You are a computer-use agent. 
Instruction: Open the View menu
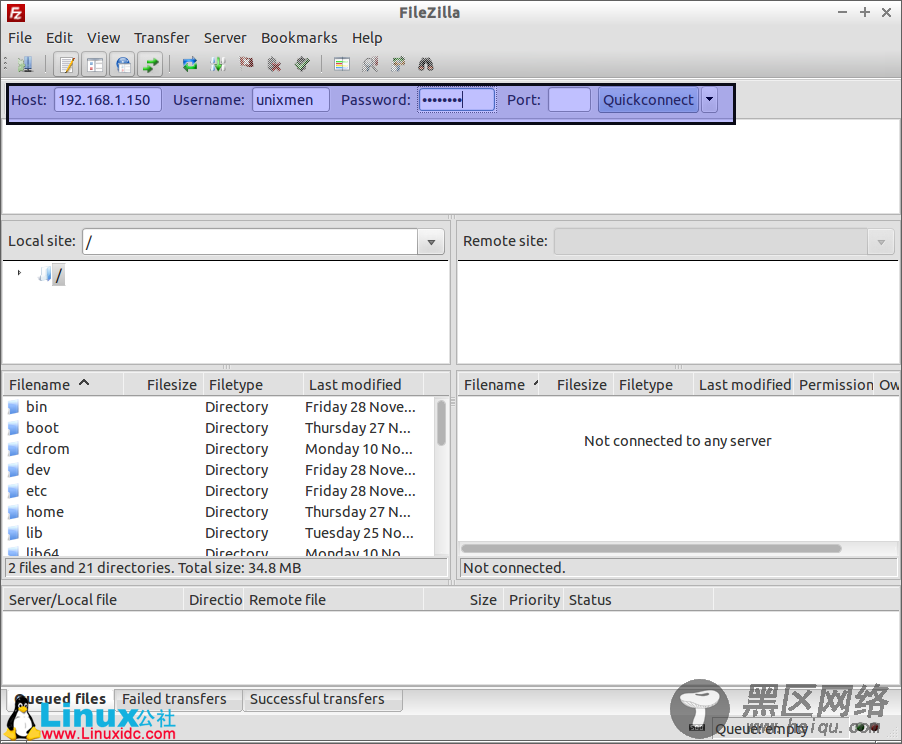(x=104, y=38)
